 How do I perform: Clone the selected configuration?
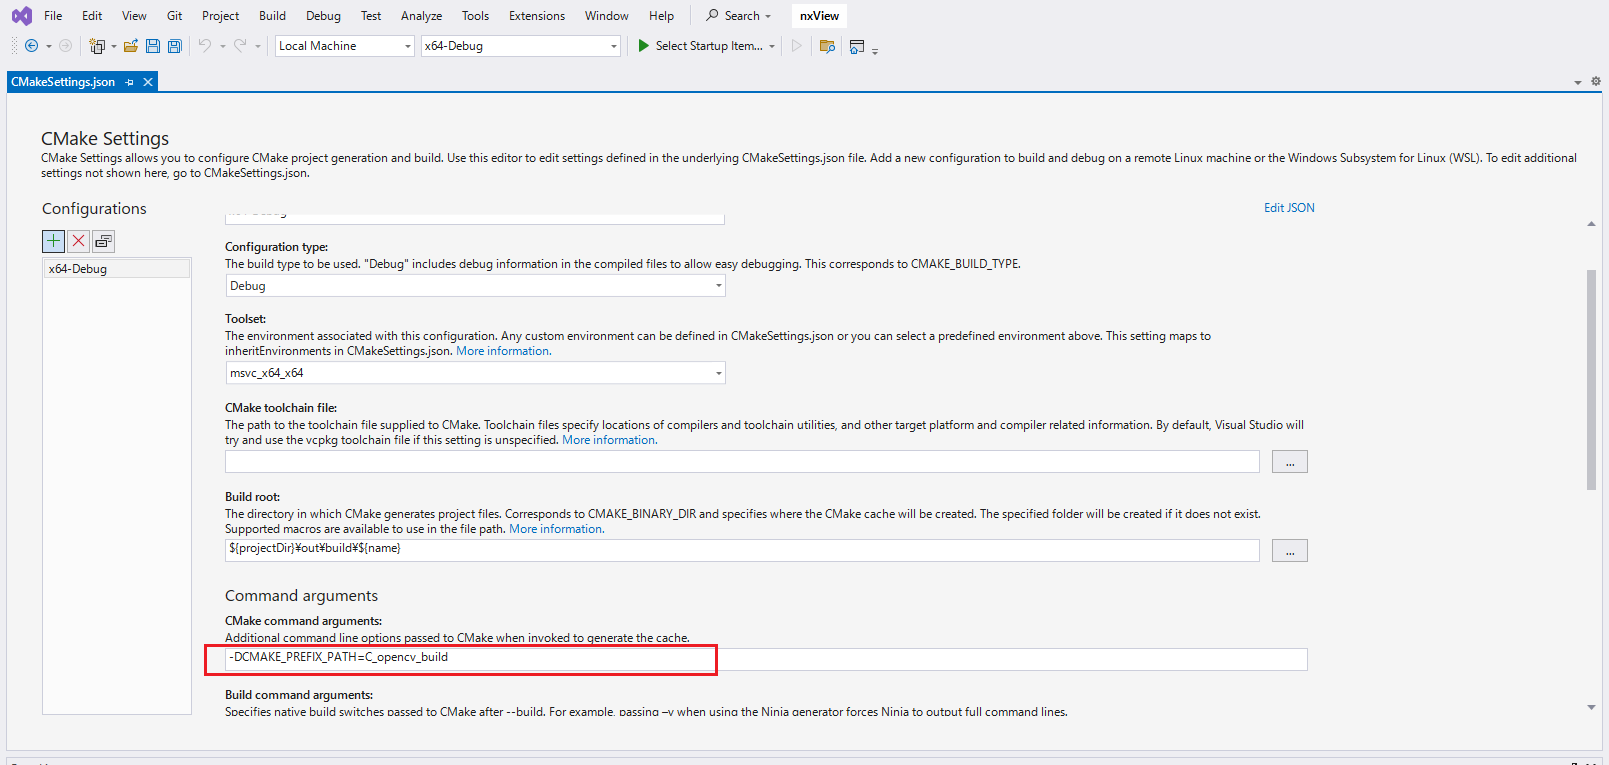click(x=103, y=241)
